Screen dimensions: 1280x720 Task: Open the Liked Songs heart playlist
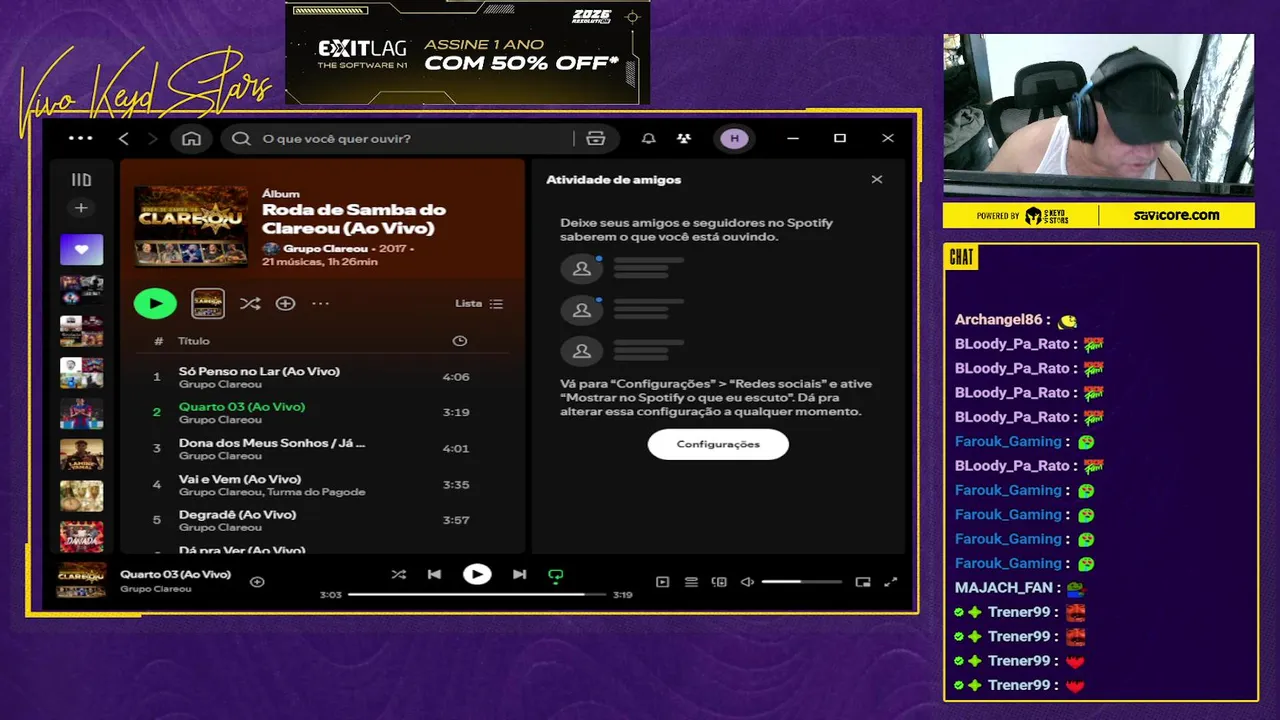coord(81,249)
